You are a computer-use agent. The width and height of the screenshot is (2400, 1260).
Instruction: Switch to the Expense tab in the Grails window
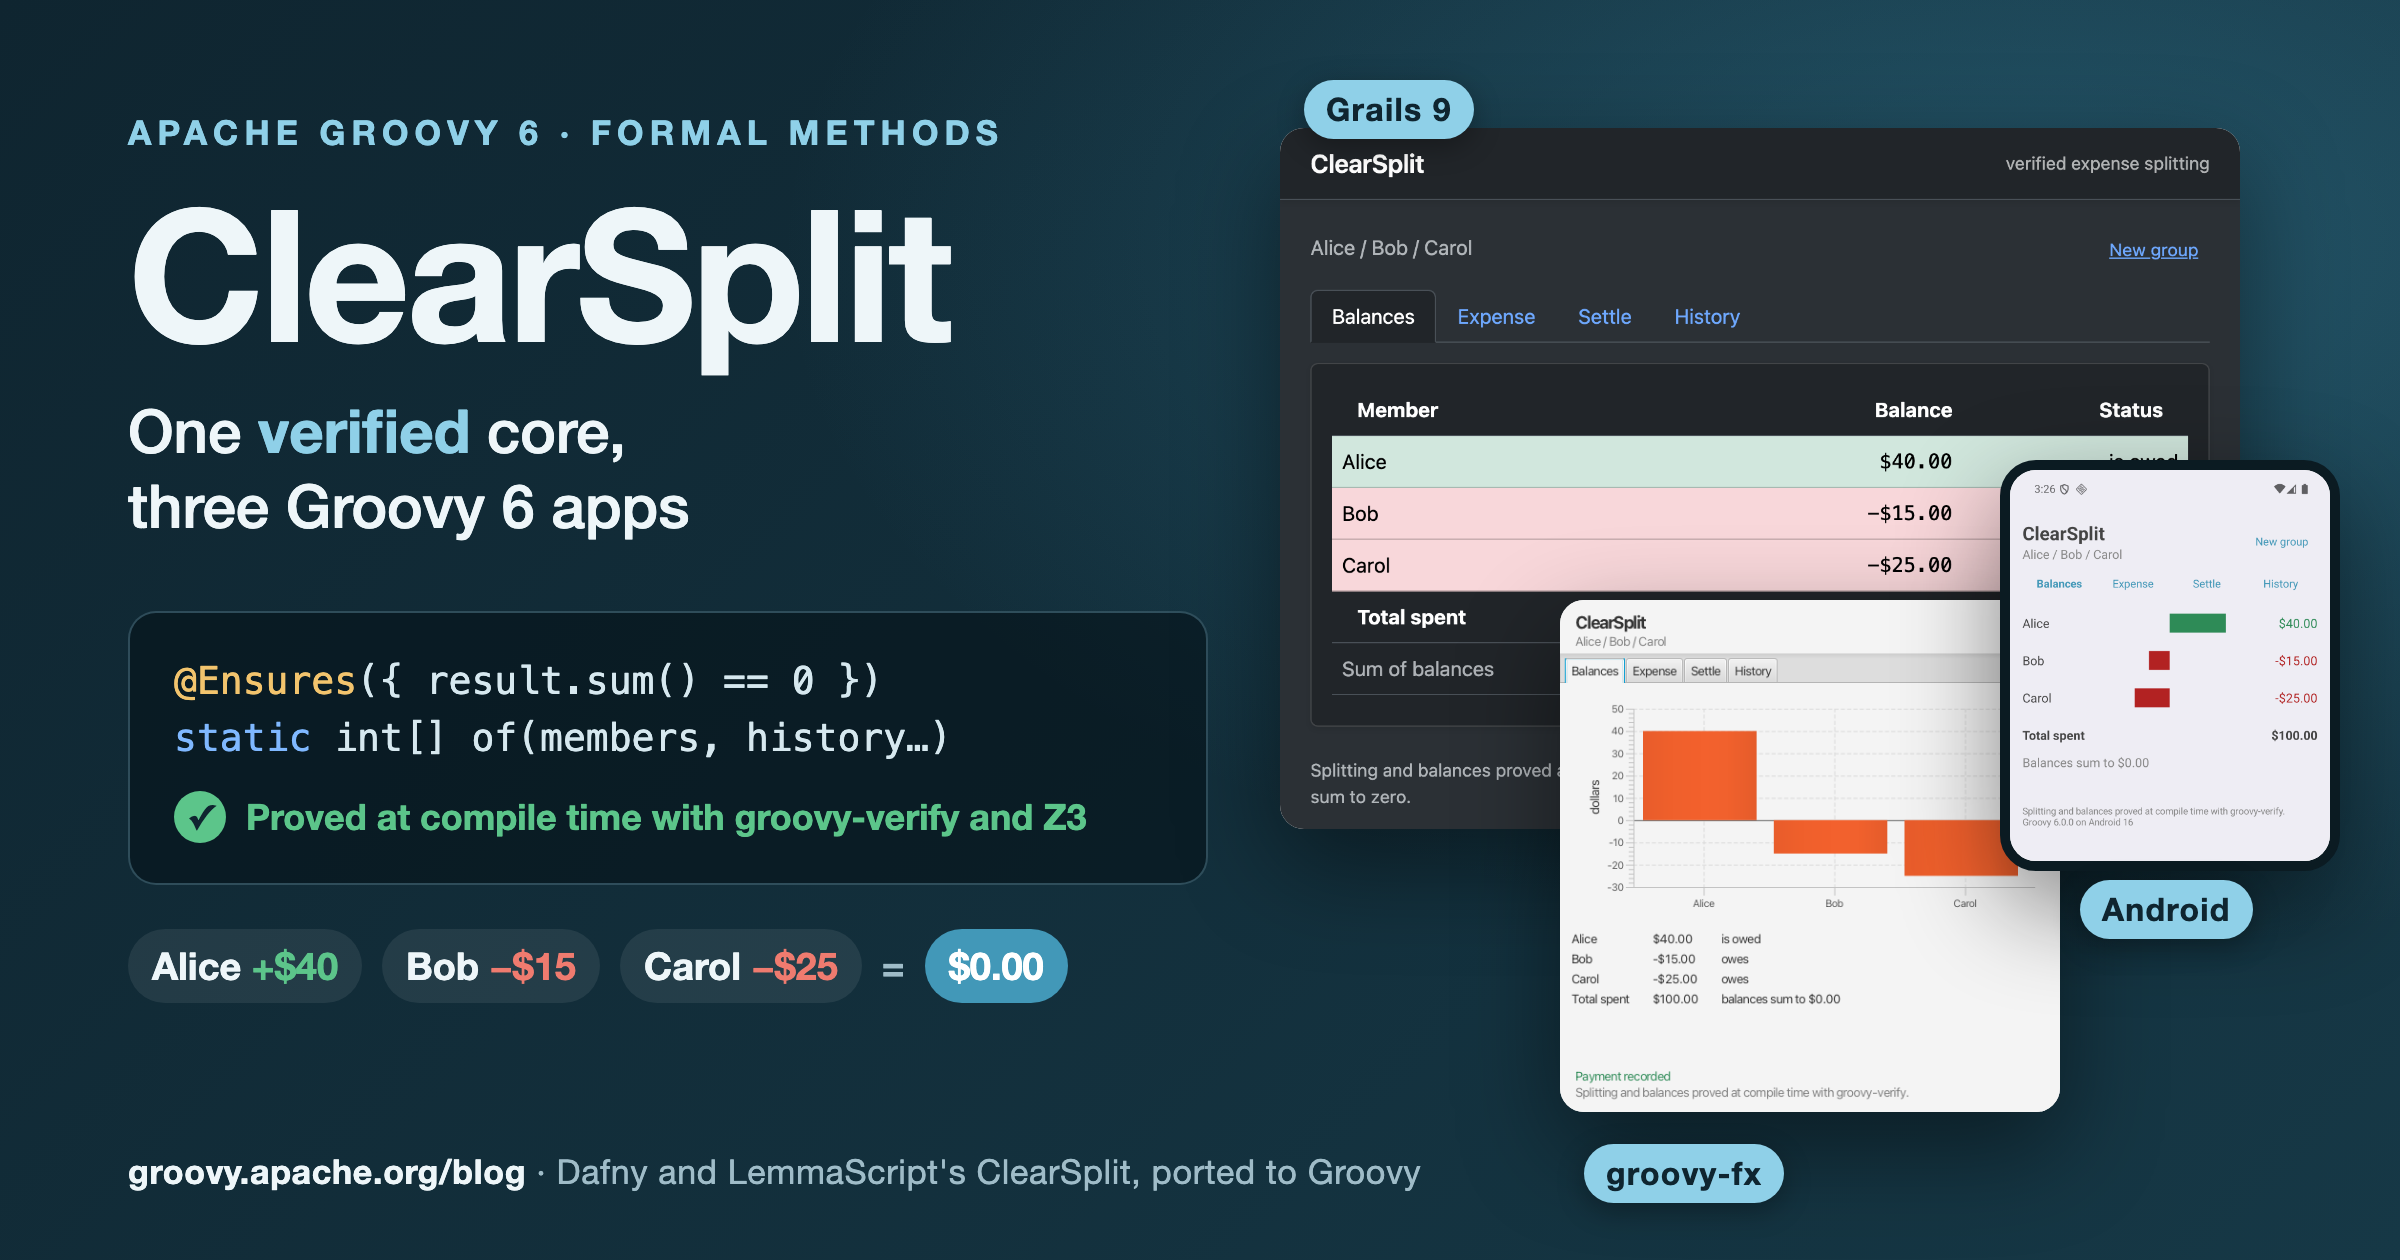1496,317
